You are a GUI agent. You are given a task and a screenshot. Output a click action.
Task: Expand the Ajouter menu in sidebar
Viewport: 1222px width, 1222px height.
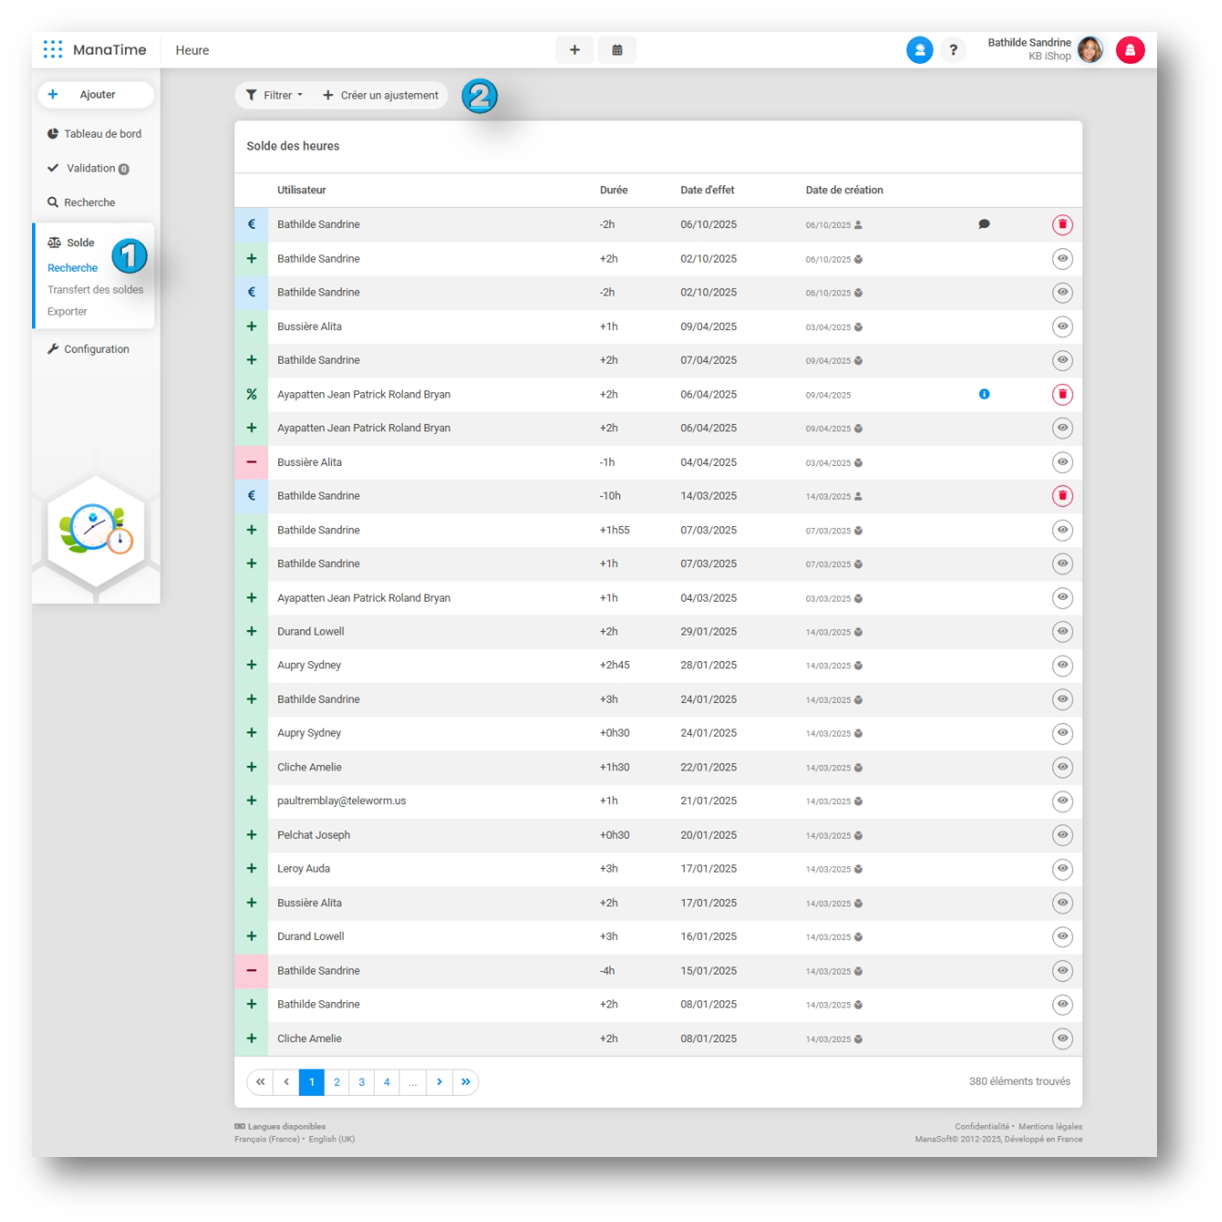pyautogui.click(x=96, y=95)
